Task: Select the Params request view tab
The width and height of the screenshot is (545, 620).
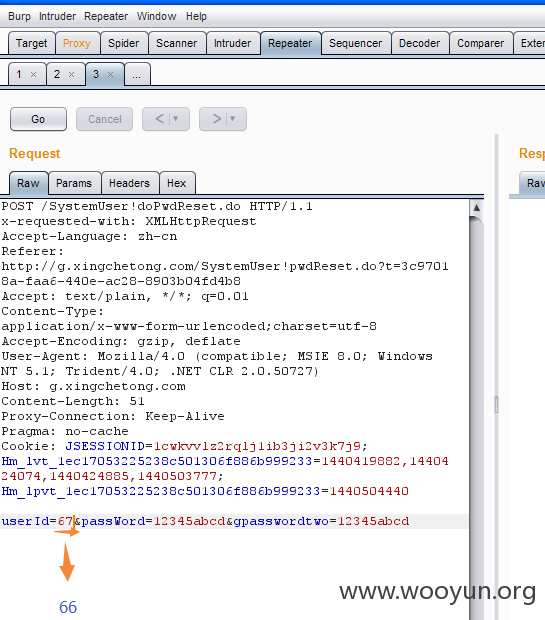Action: point(74,183)
